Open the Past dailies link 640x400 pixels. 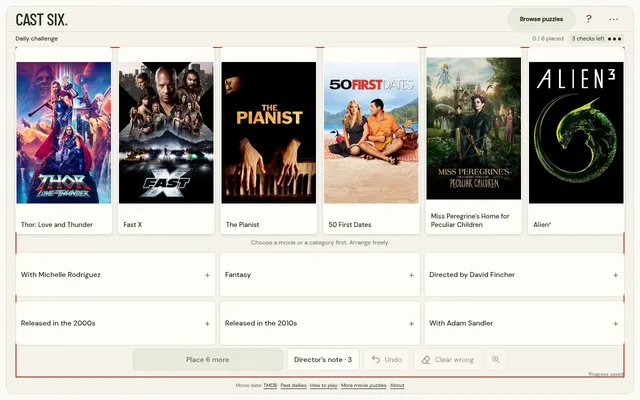[x=293, y=385]
